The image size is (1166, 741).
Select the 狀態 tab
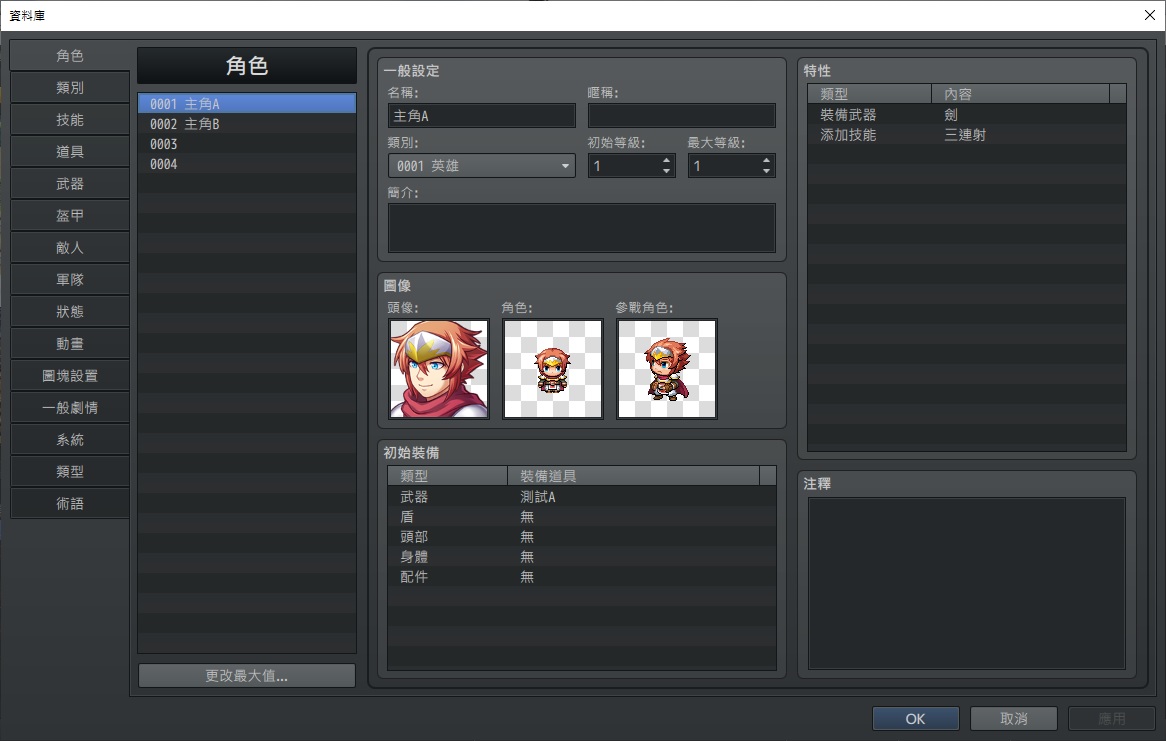70,312
